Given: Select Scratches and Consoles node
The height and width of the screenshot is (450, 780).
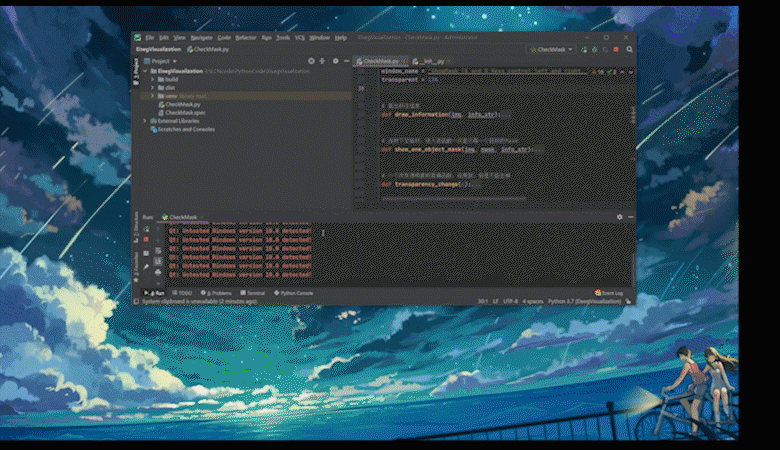Looking at the screenshot, I should point(183,129).
